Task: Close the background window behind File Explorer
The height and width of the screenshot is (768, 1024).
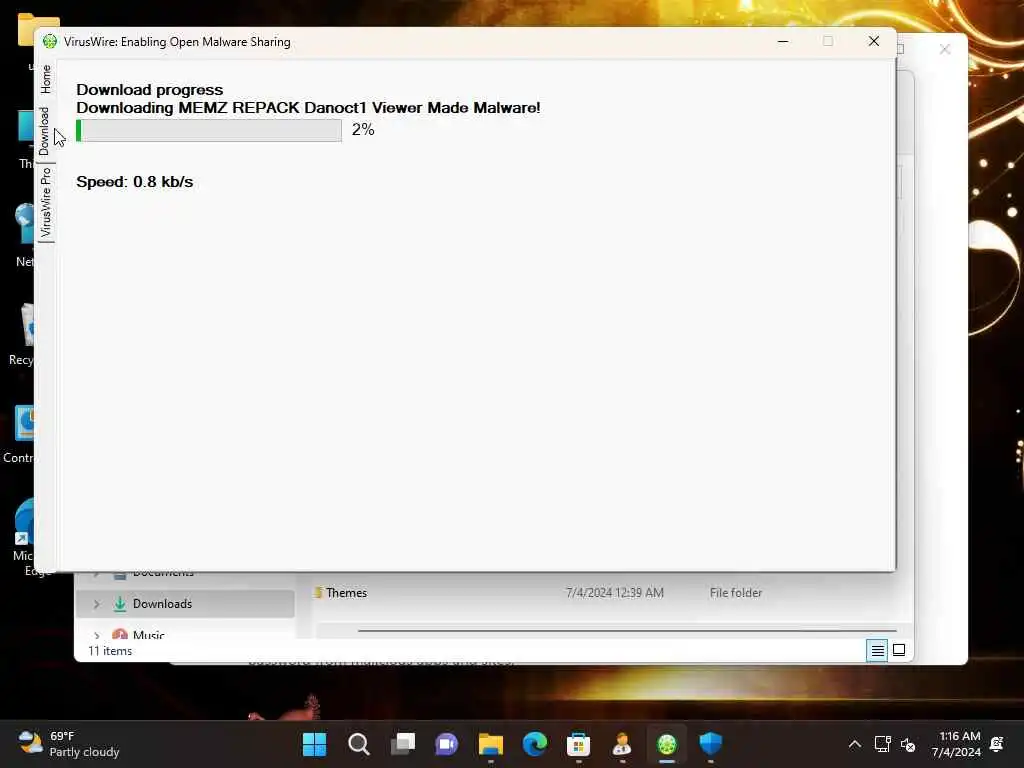Action: (x=944, y=50)
